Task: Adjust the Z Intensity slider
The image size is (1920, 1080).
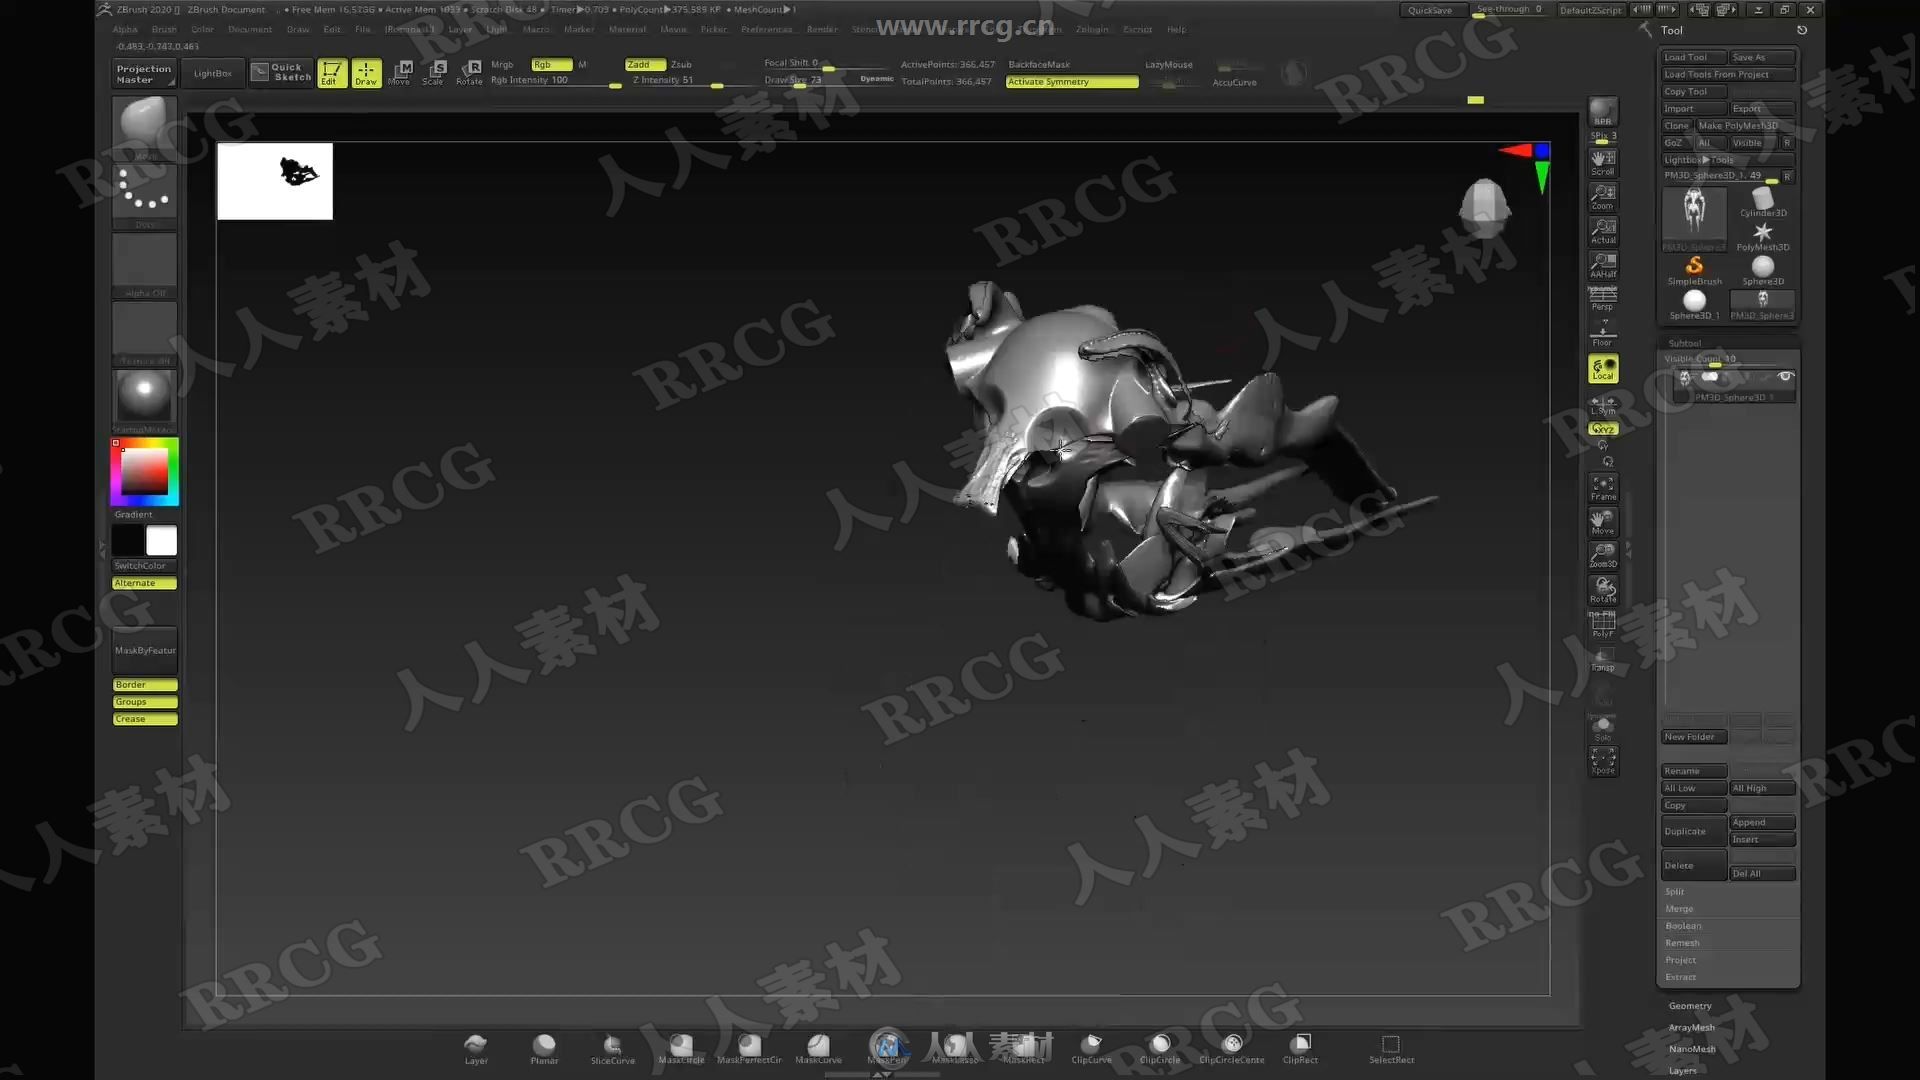Action: coord(677,81)
